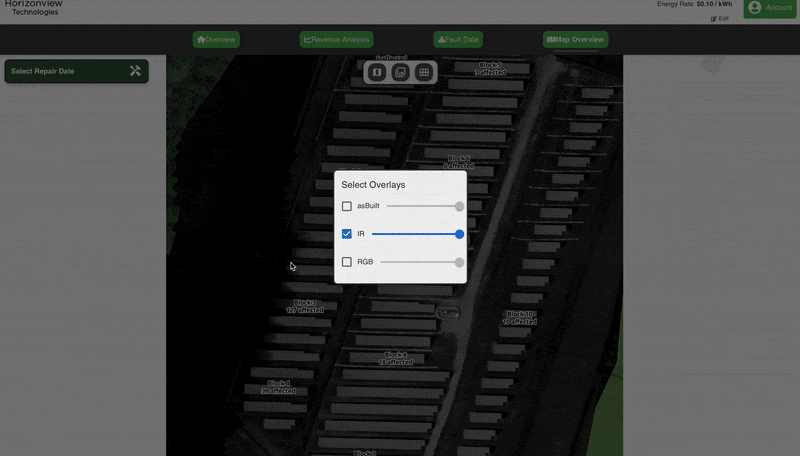Uncheck the IR overlay checkbox
The width and height of the screenshot is (800, 456).
click(347, 234)
